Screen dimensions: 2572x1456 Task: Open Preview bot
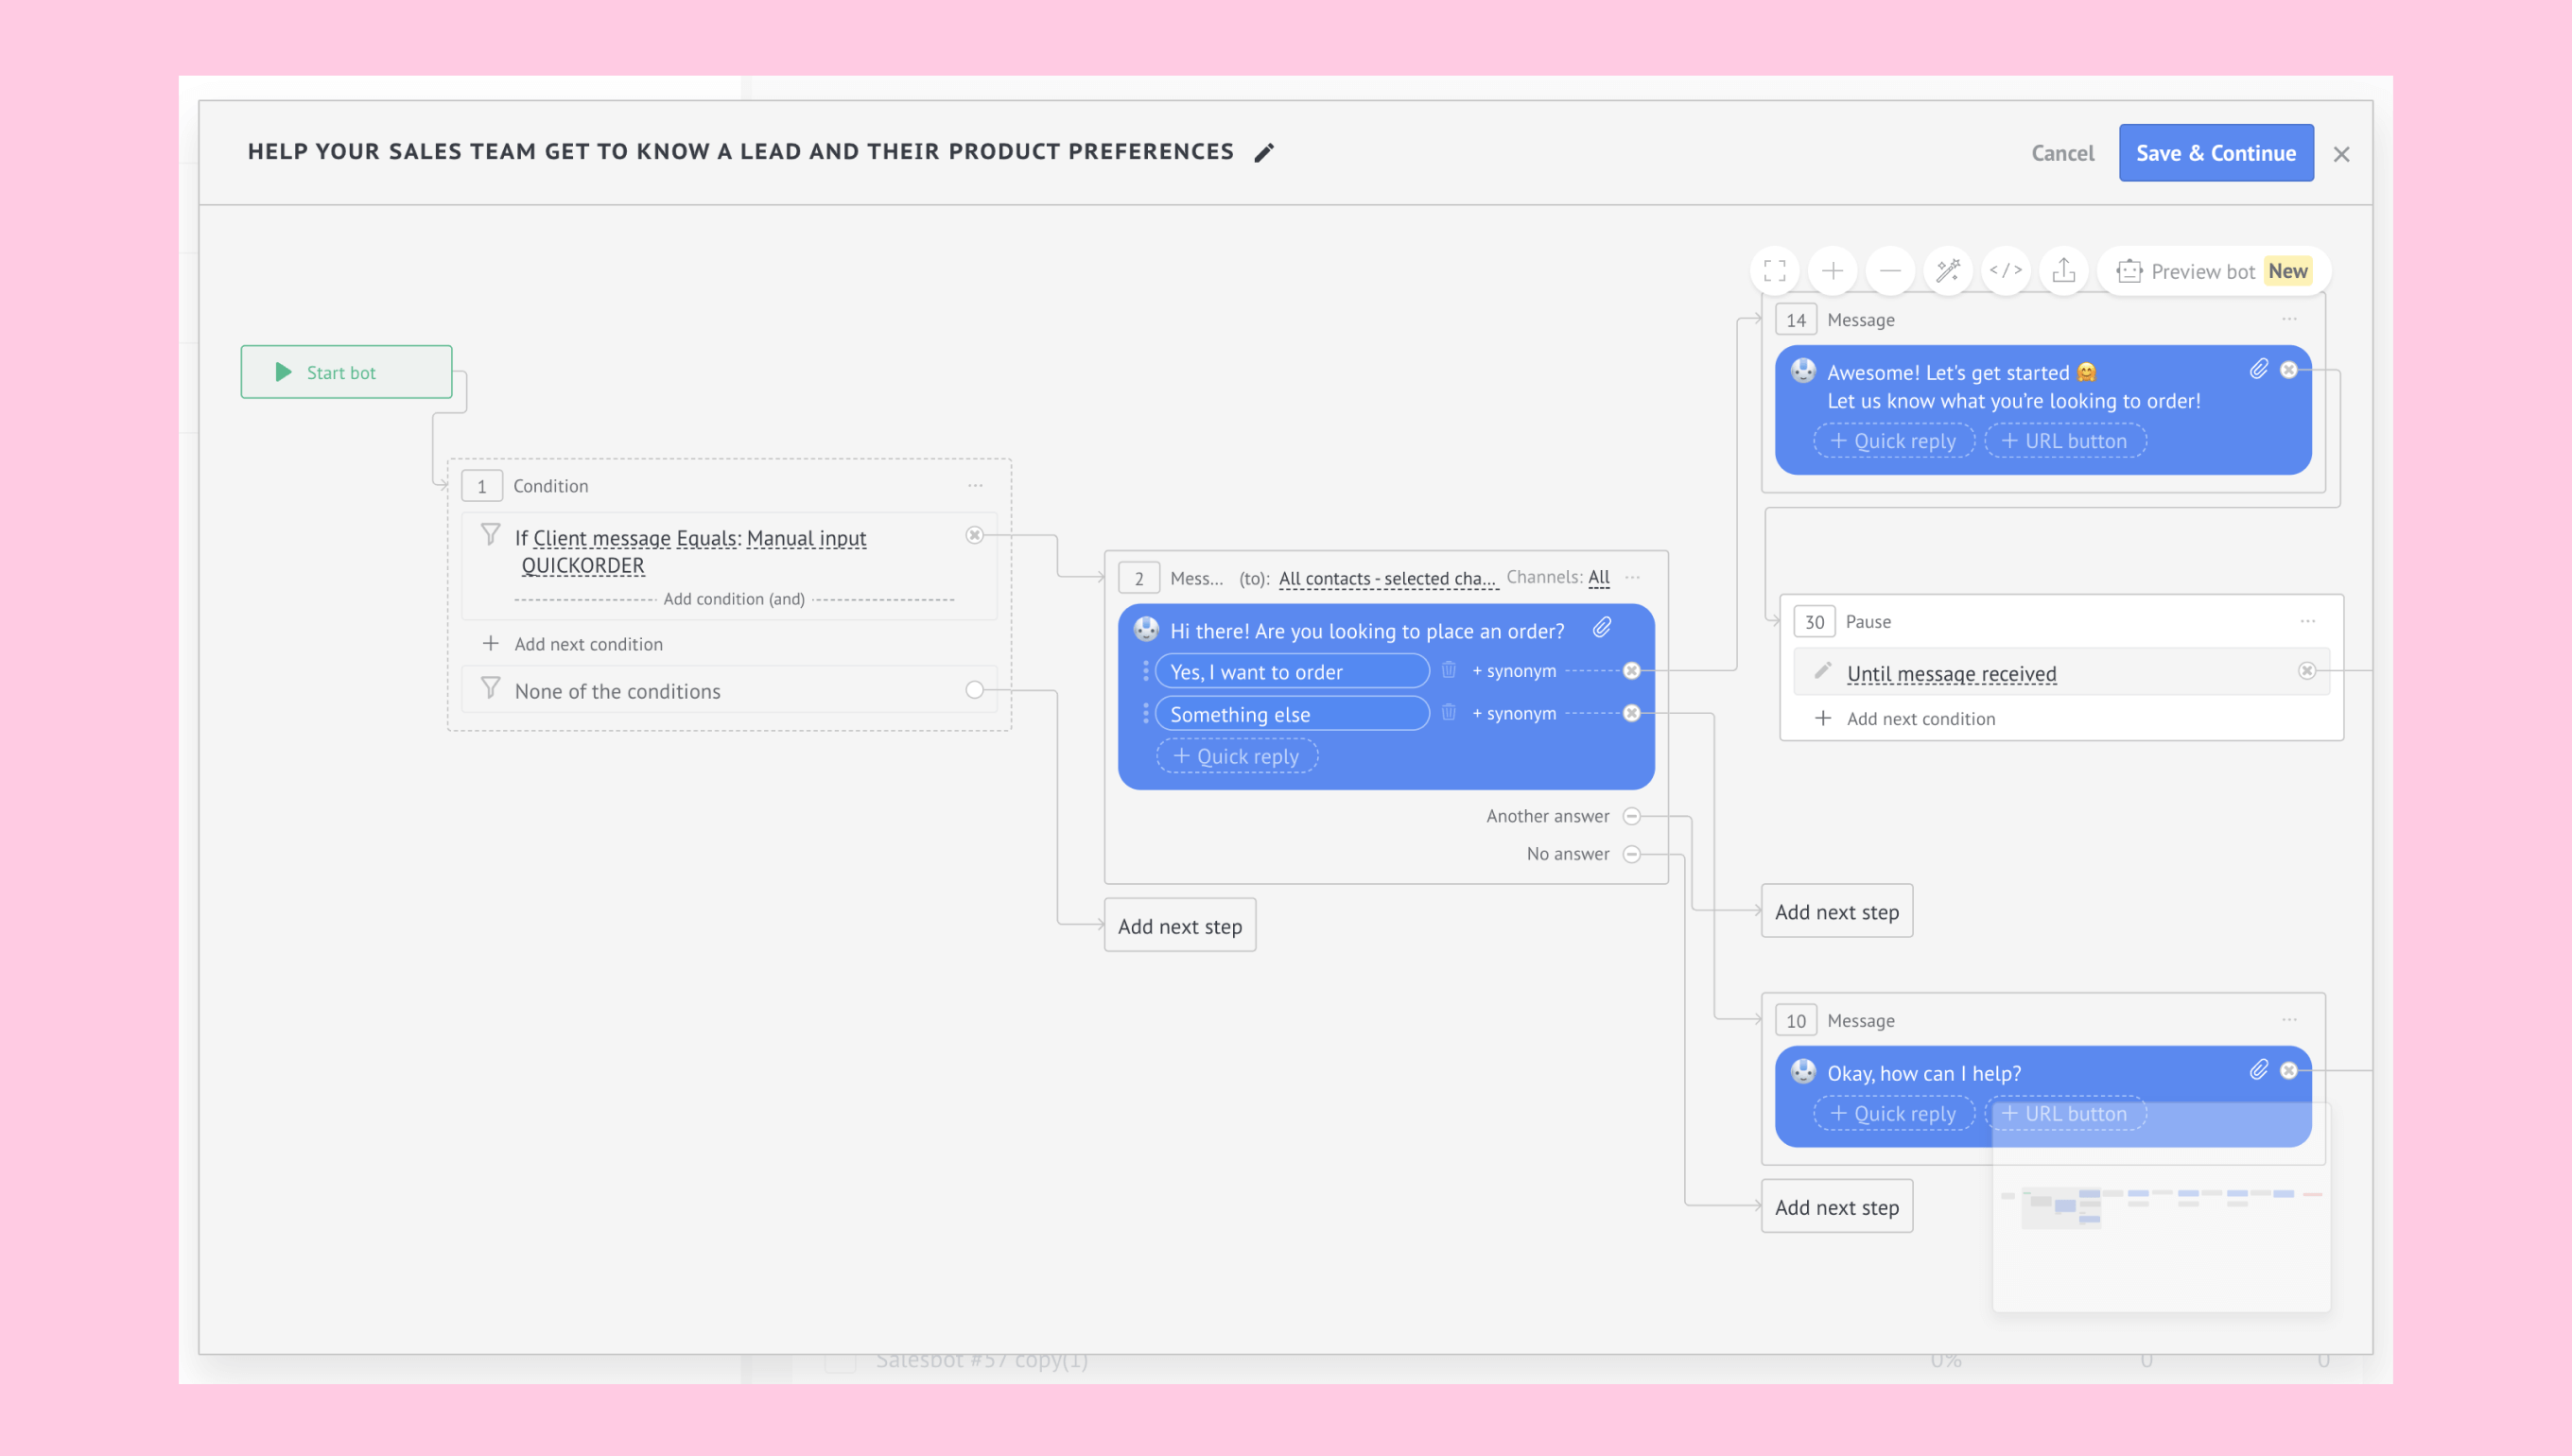[x=2214, y=271]
